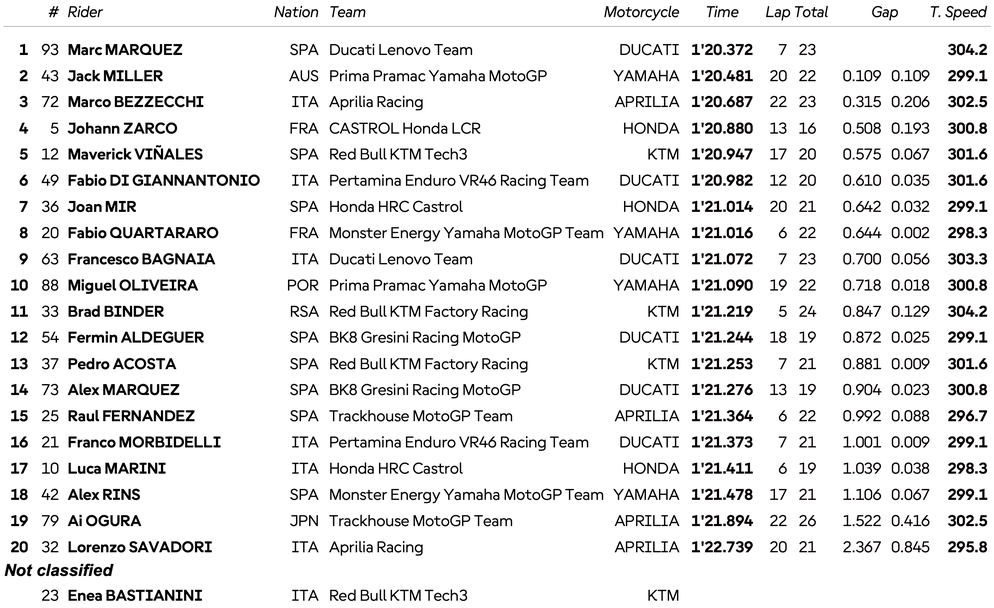Click the Gap column header
The image size is (994, 608).
(884, 13)
